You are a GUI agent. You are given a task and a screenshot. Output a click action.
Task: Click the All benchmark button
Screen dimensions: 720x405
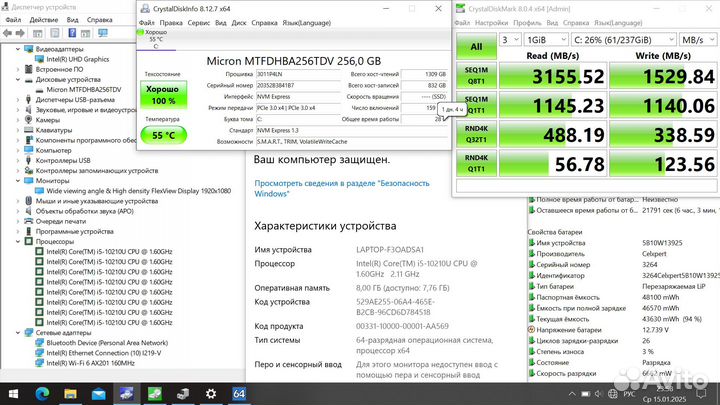[x=476, y=46]
